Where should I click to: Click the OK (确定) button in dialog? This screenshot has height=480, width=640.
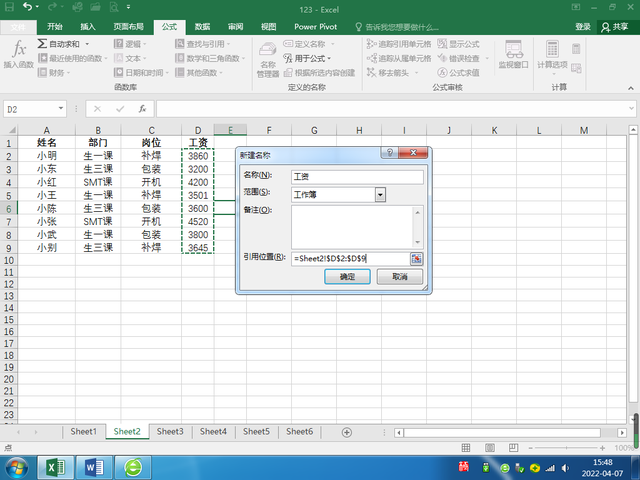[347, 276]
